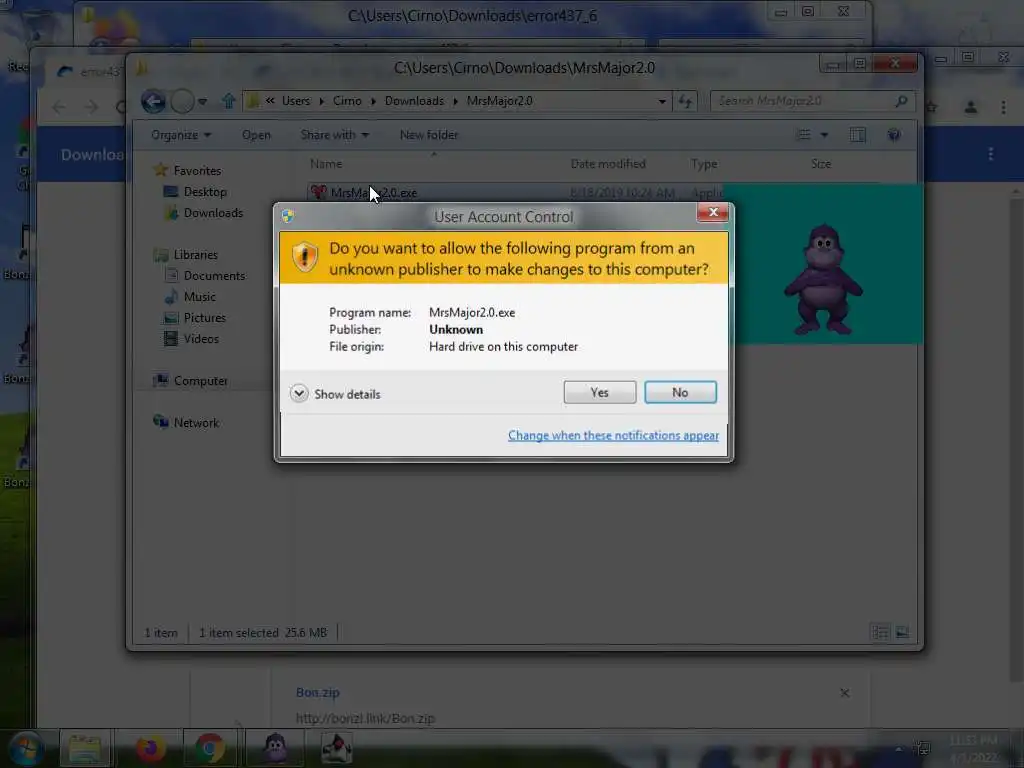Open the recent locations dropdown arrow
This screenshot has width=1024, height=768.
pyautogui.click(x=202, y=101)
